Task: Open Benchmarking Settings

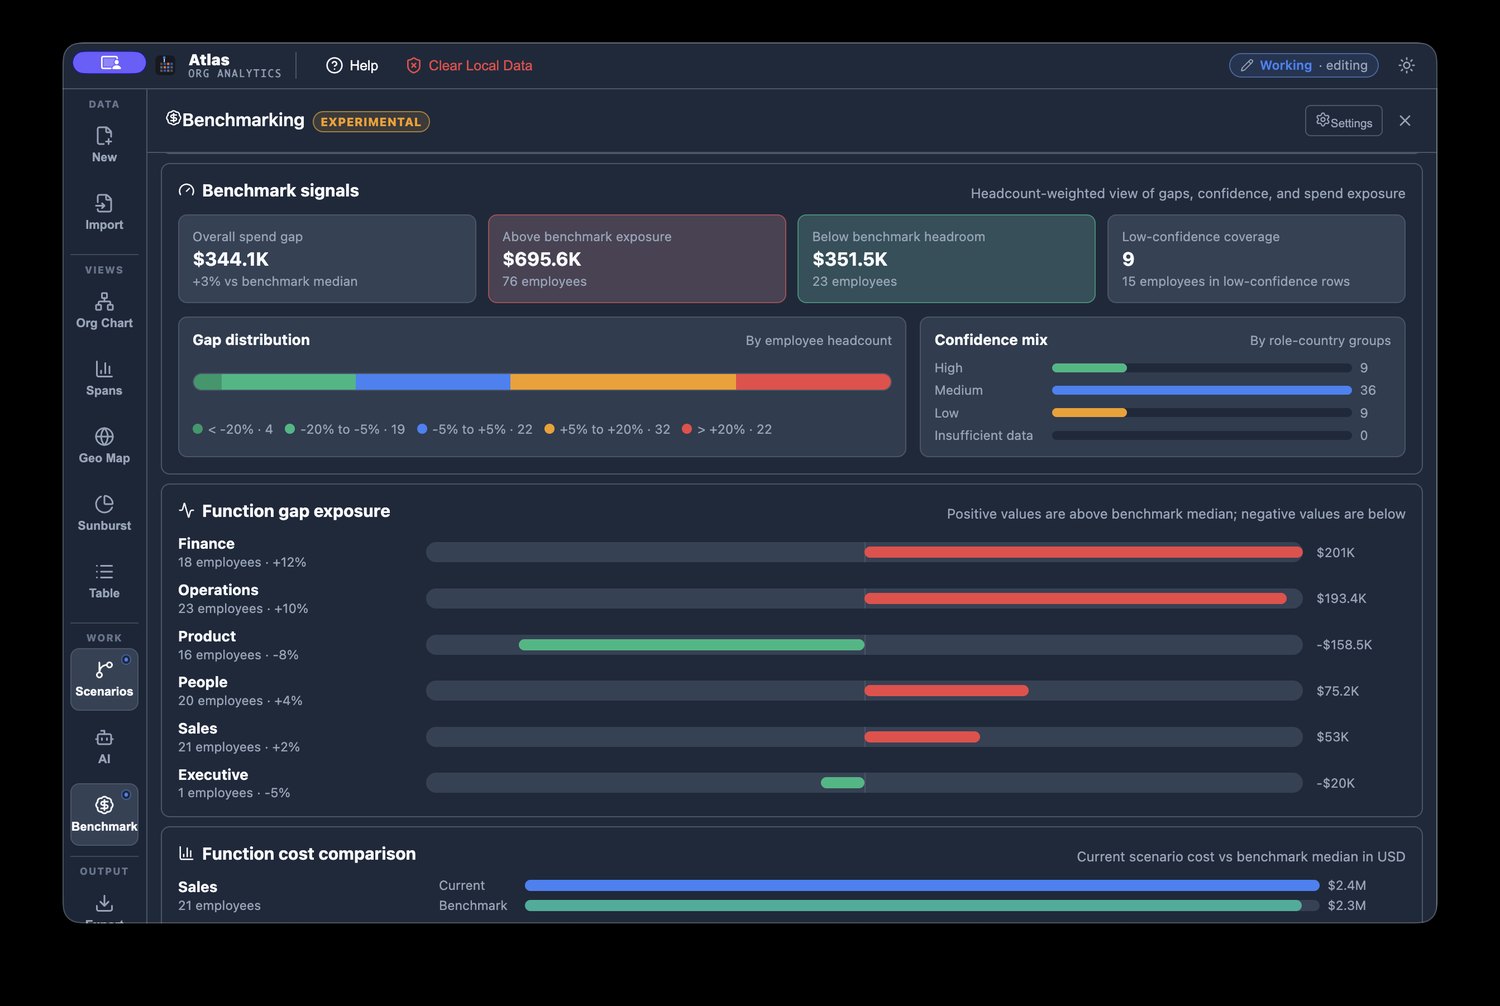Action: [1343, 121]
